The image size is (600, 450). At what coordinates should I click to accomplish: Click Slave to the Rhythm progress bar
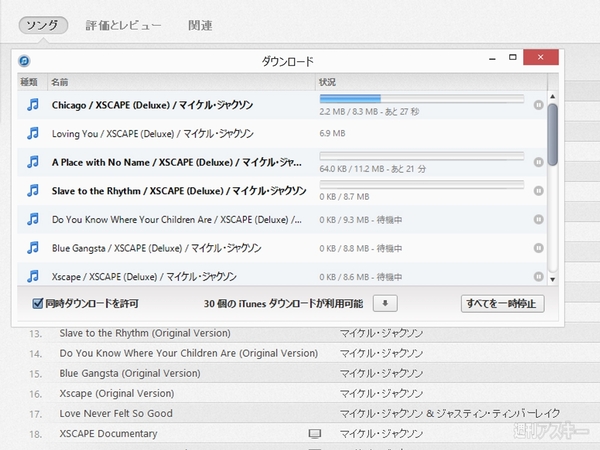[422, 184]
